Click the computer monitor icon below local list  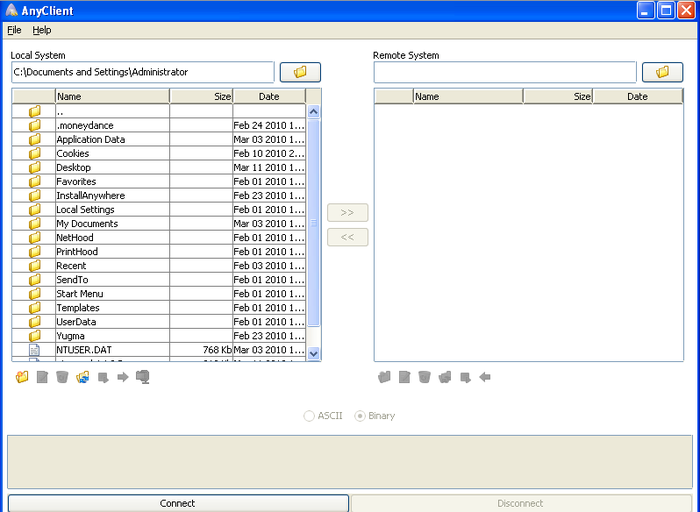[x=143, y=377]
